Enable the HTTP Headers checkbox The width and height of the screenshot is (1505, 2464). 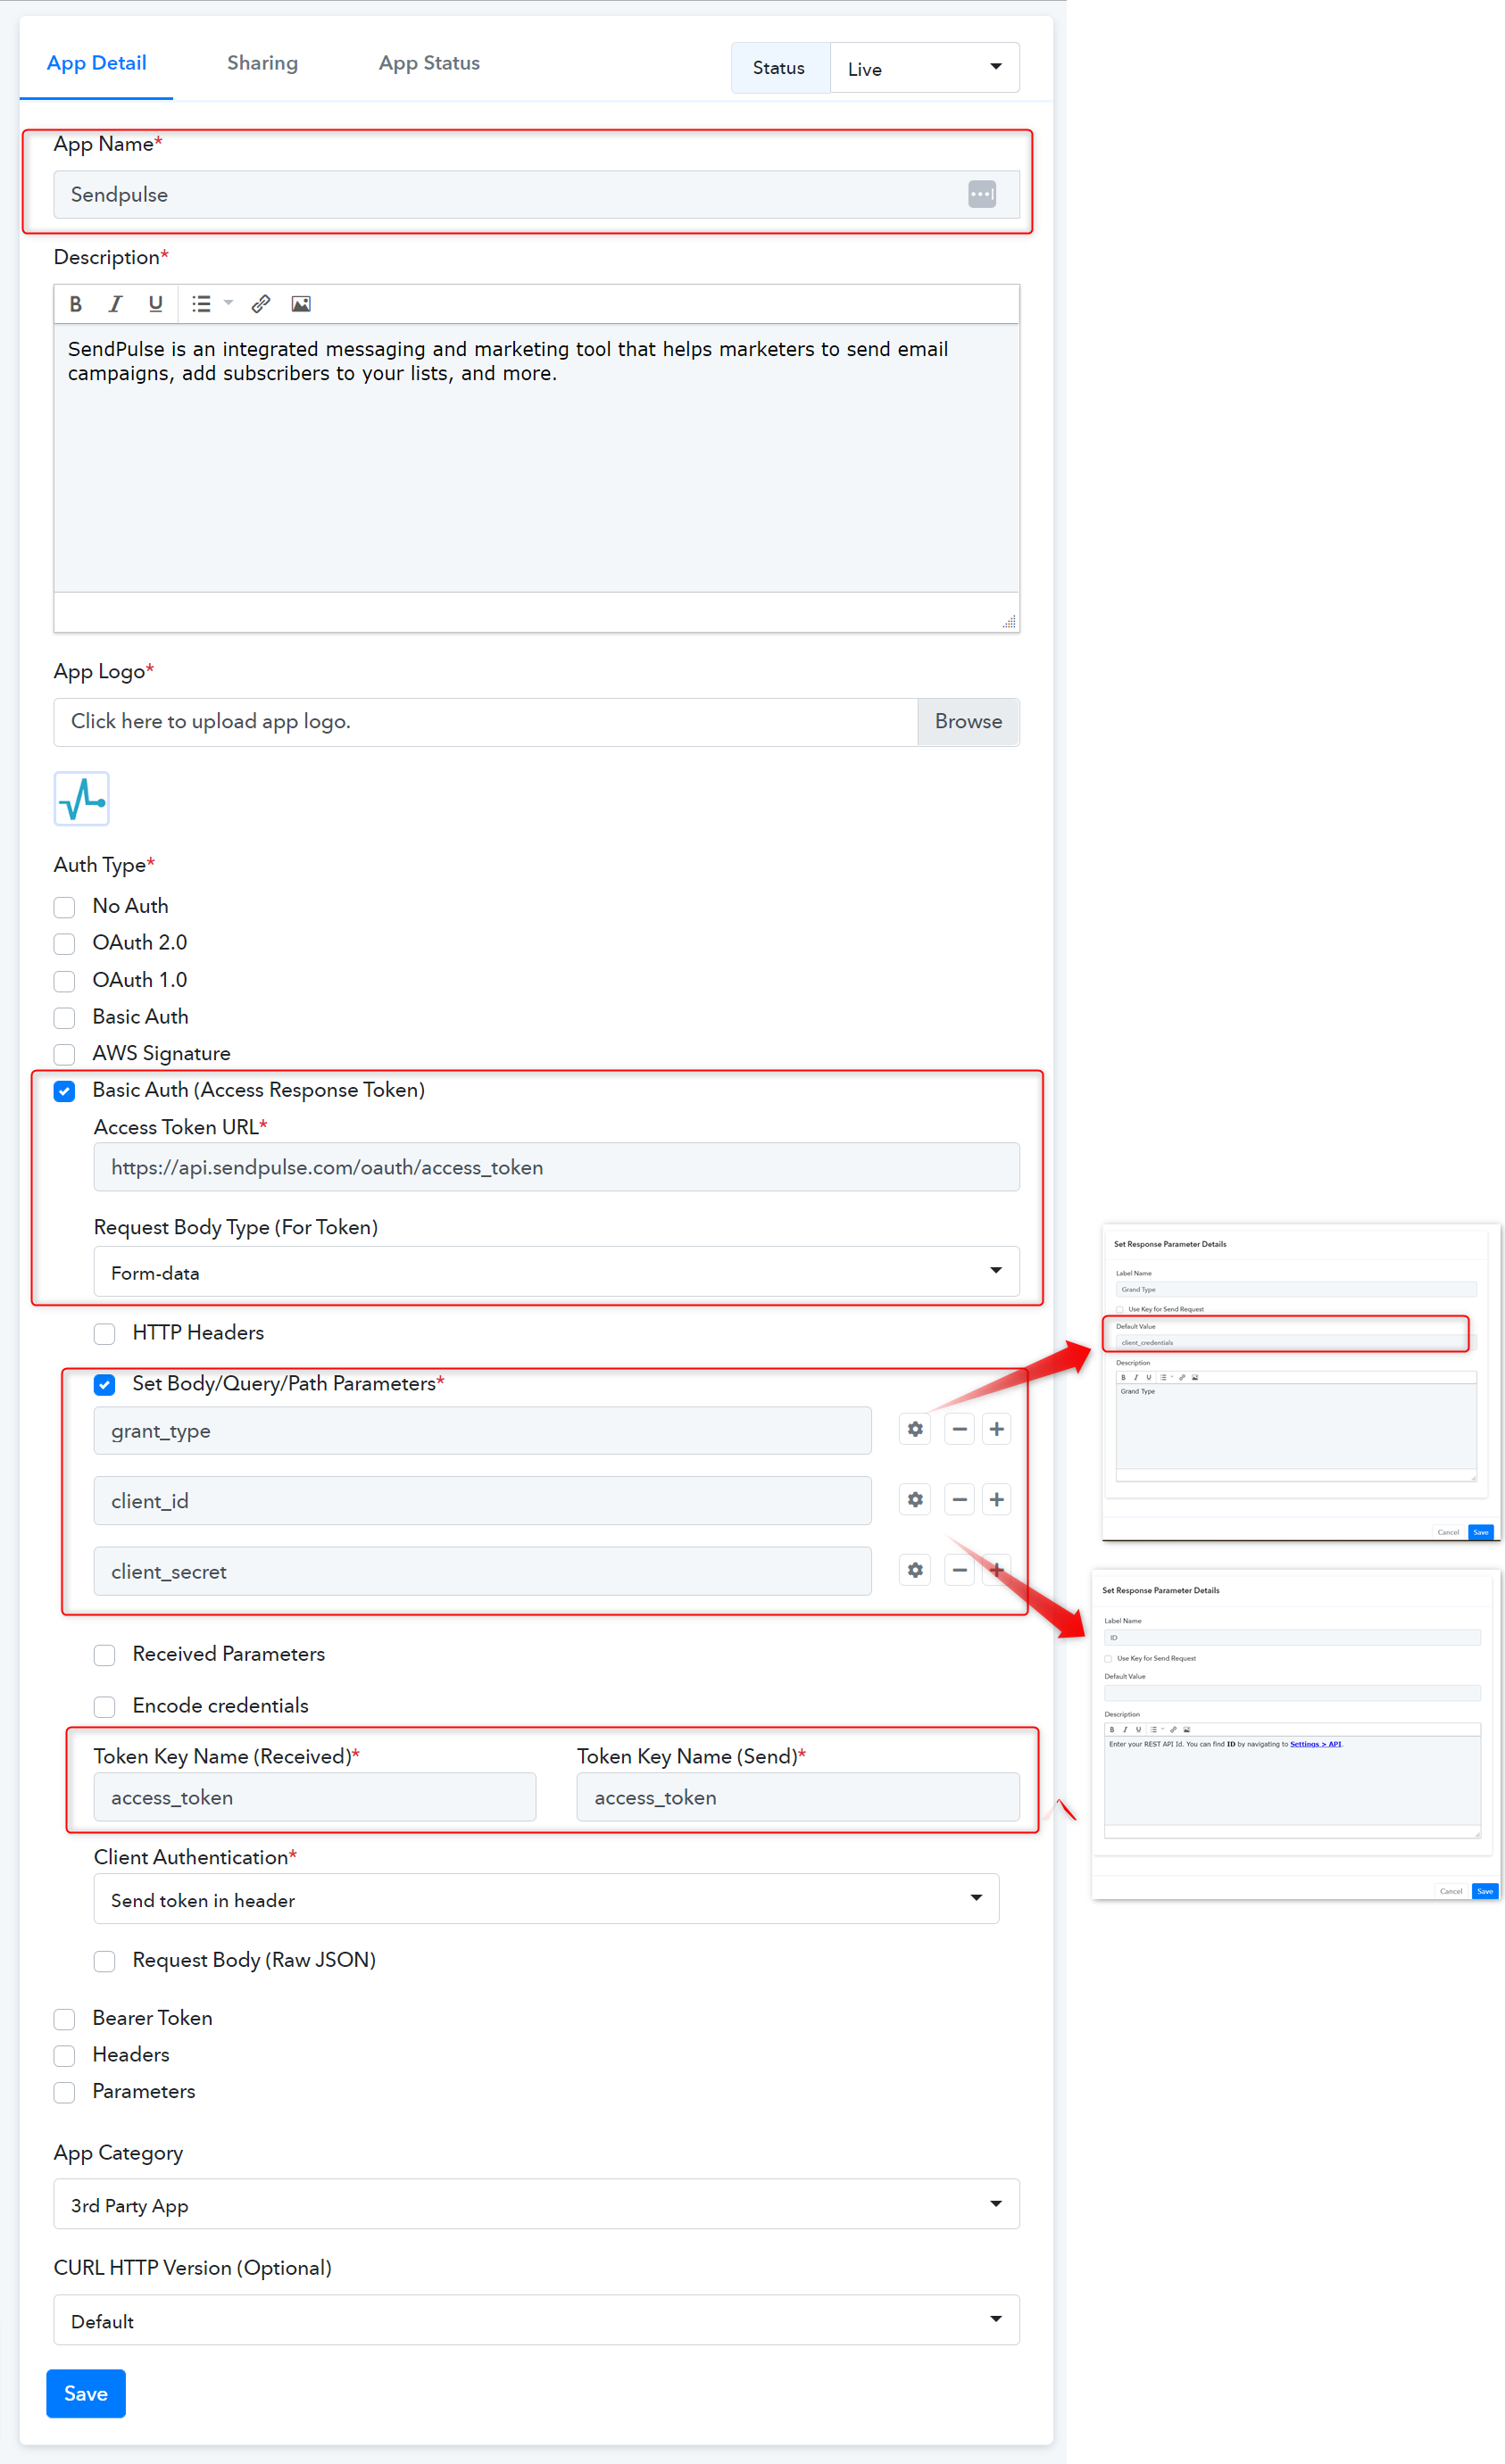pyautogui.click(x=105, y=1334)
